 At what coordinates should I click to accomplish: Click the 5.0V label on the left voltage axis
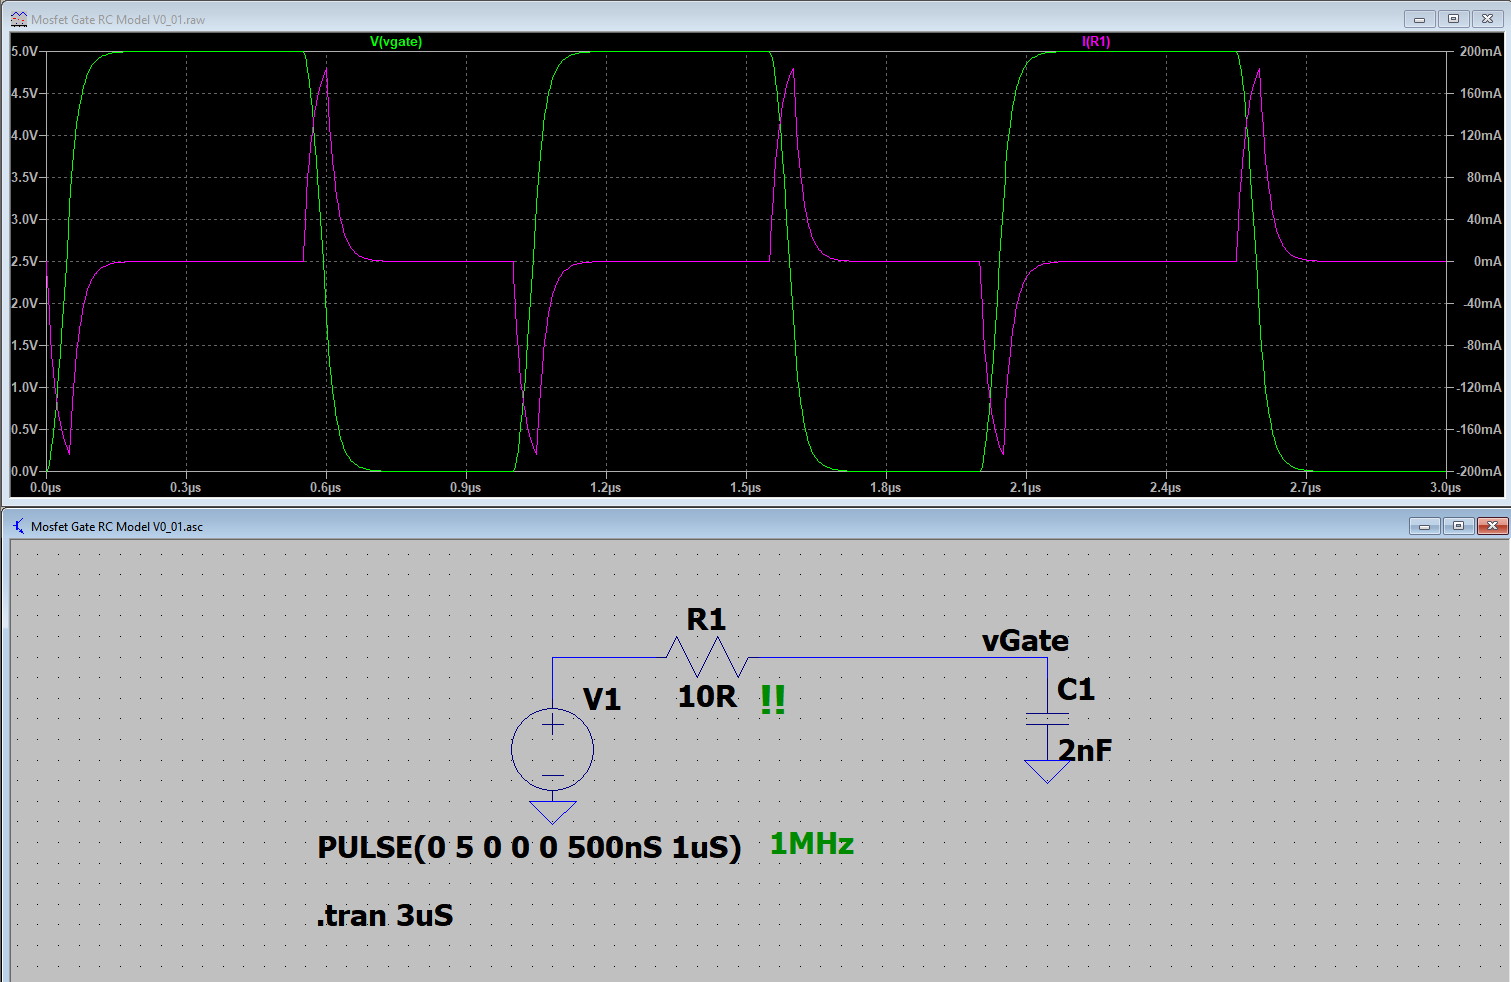24,51
